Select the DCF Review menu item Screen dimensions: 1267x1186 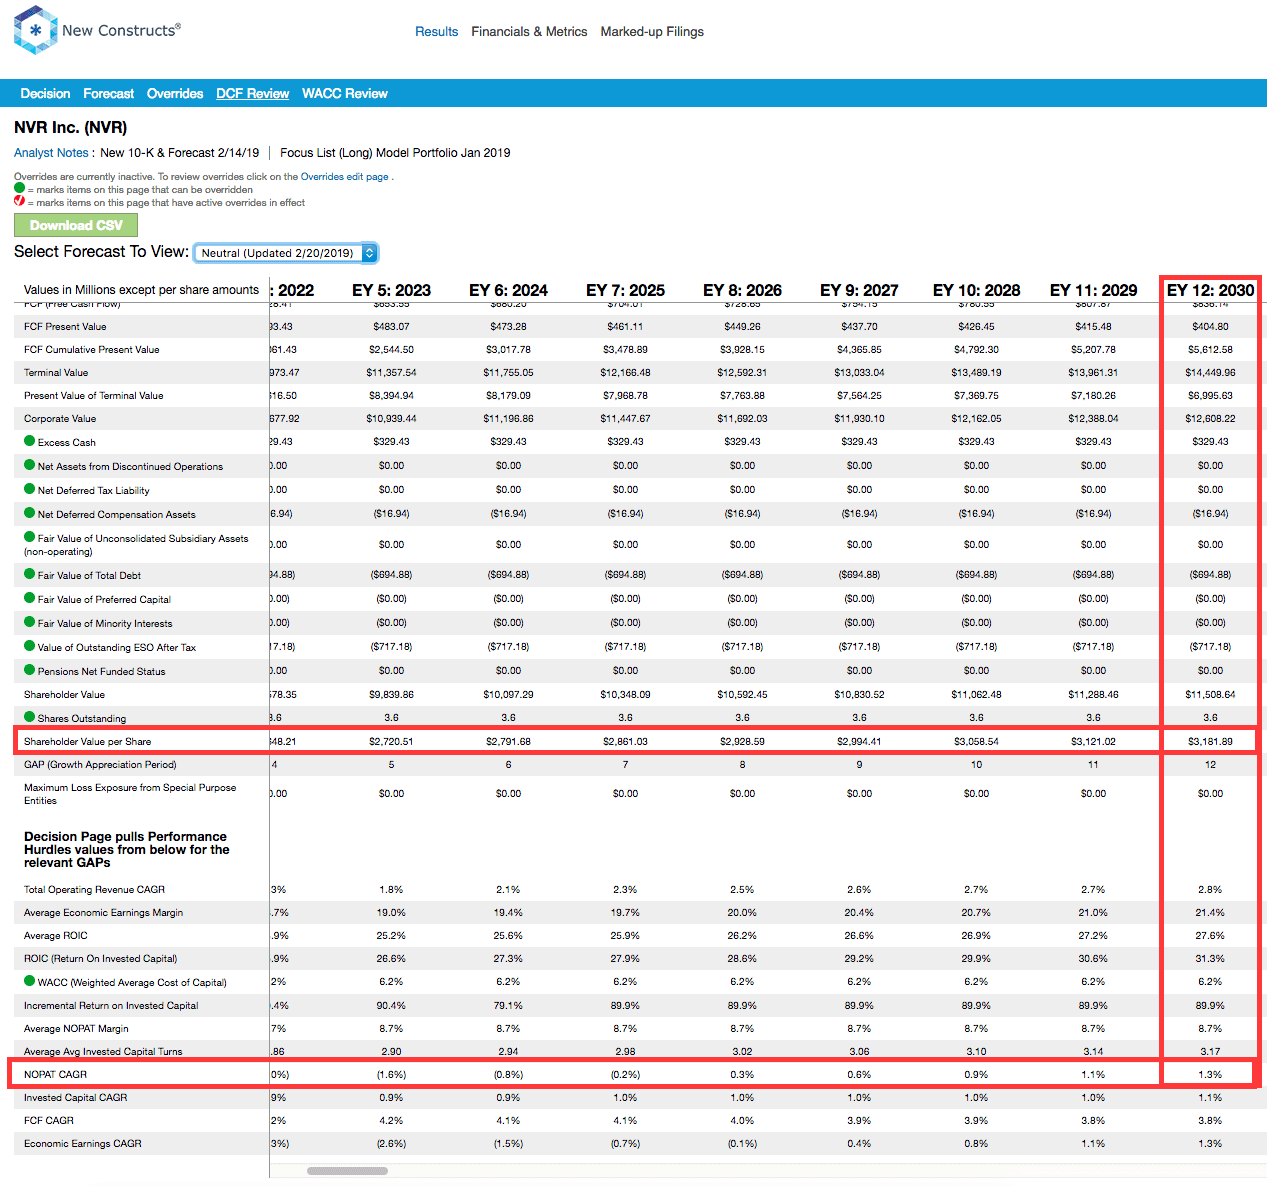pyautogui.click(x=252, y=94)
